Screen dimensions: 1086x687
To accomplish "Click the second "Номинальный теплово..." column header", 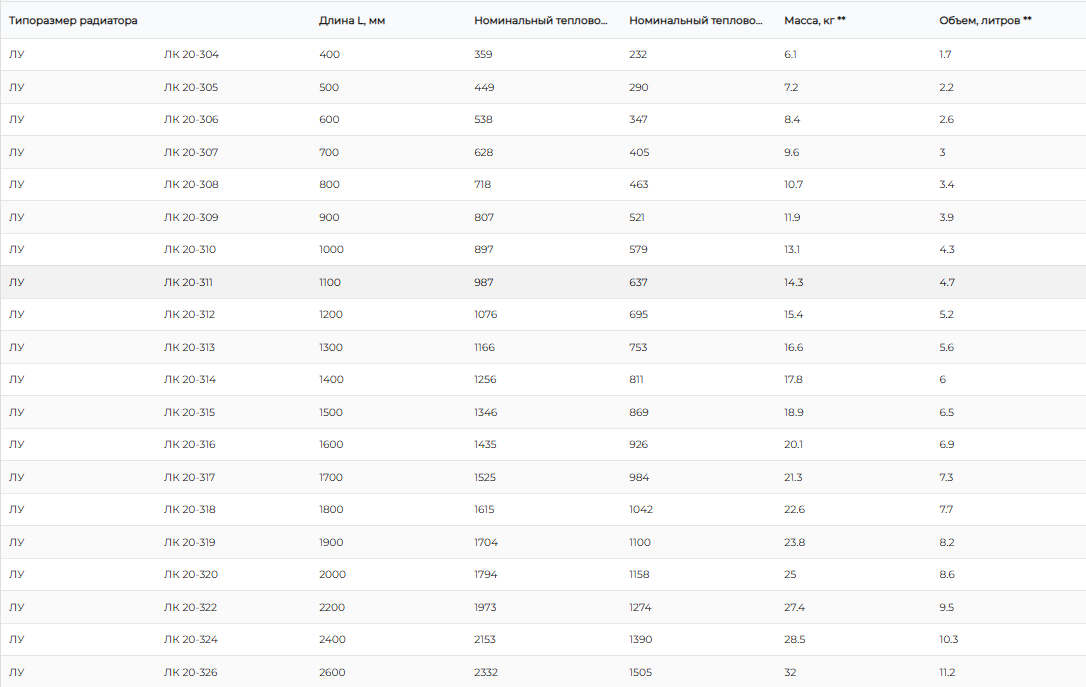I will click(x=696, y=20).
